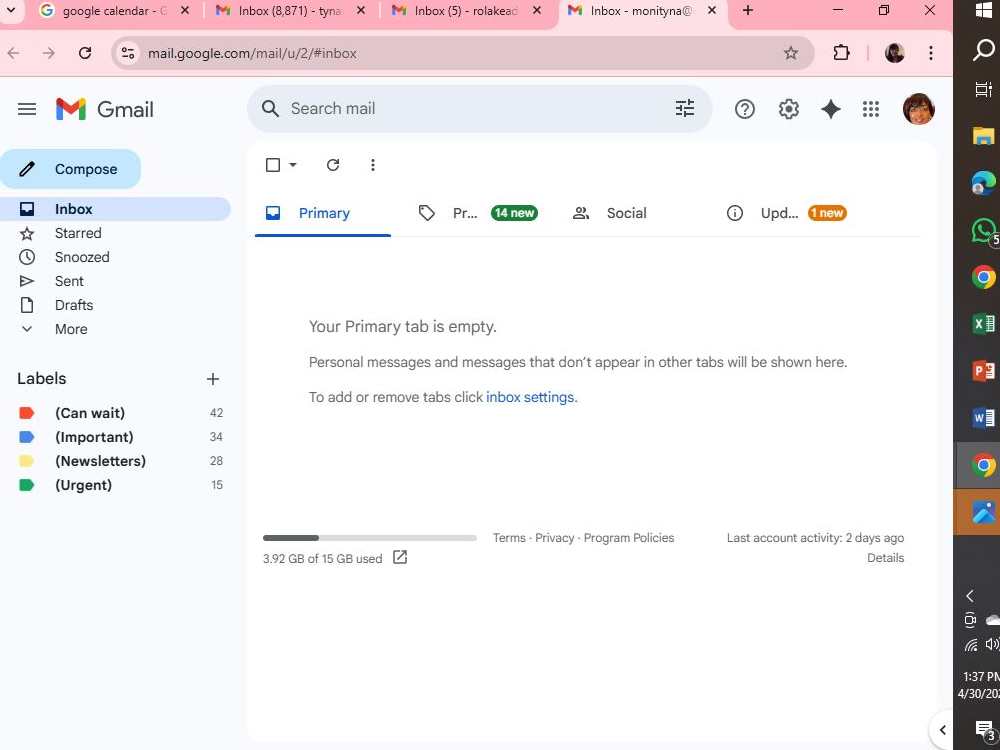The height and width of the screenshot is (750, 1000).
Task: Go back in browser history
Action: [13, 54]
